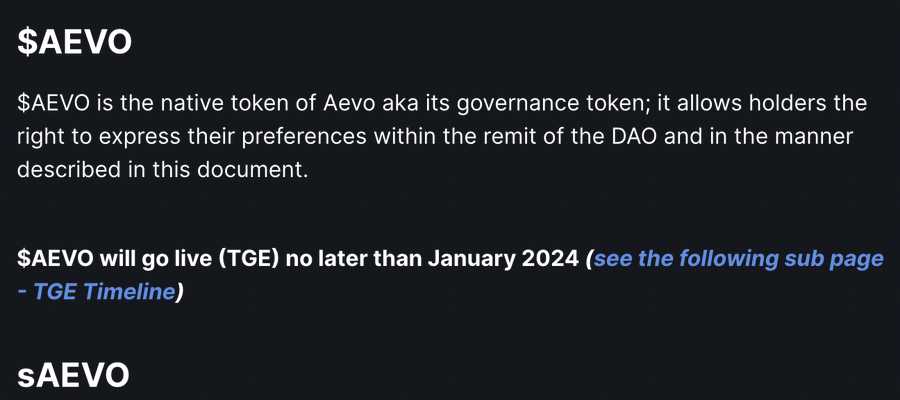Click the "sAEVO" section heading
The image size is (900, 400).
73,375
